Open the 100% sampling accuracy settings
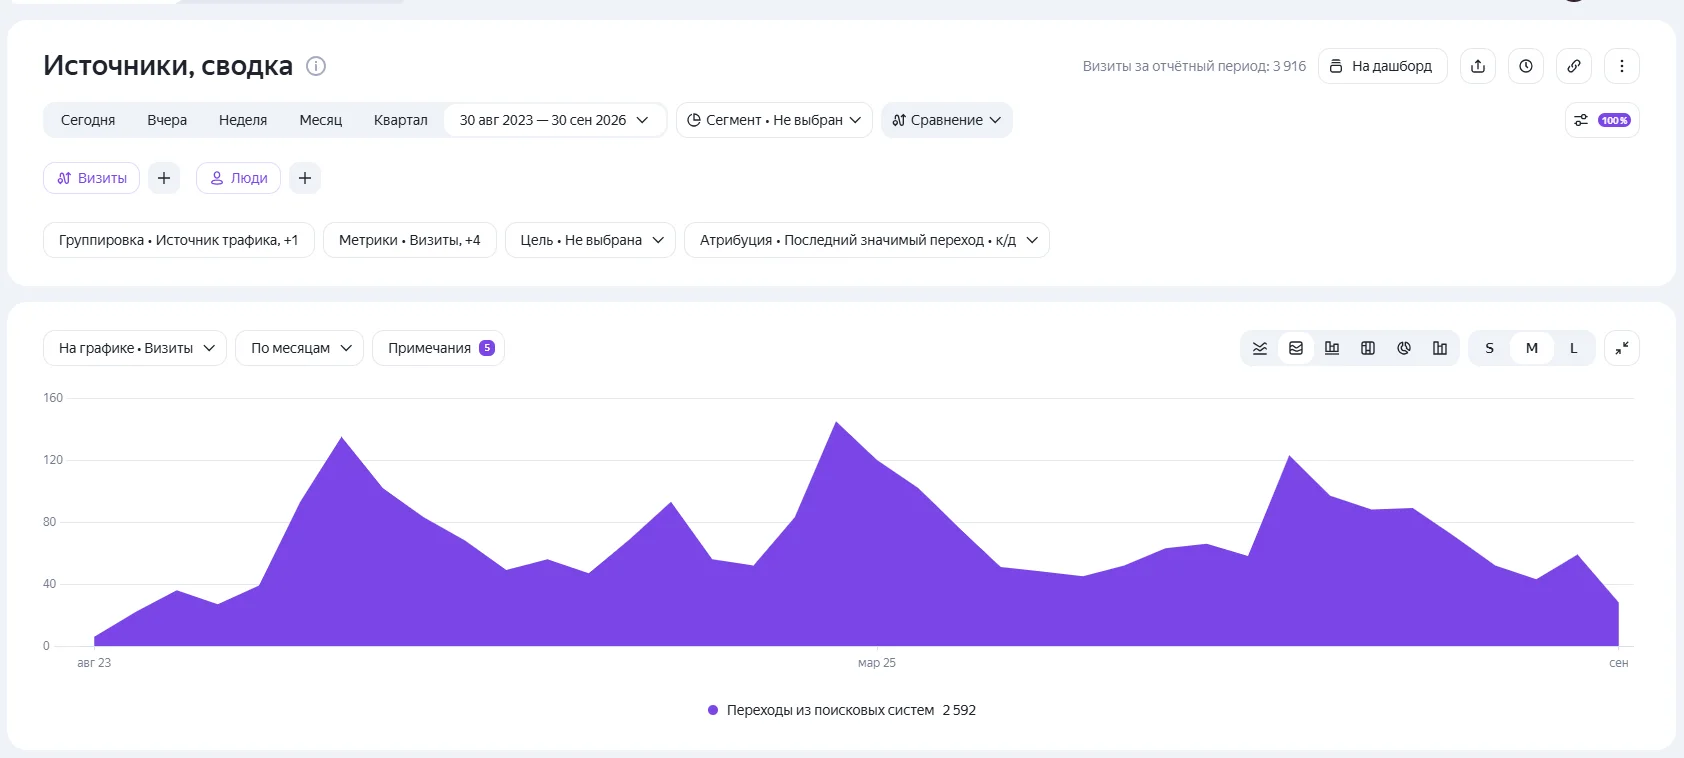This screenshot has width=1684, height=758. (x=1602, y=120)
